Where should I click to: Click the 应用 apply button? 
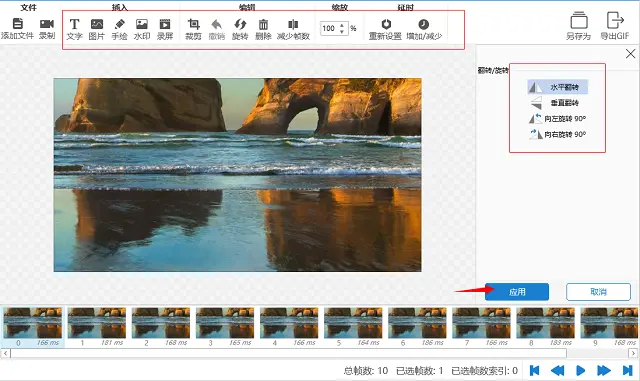click(x=517, y=292)
